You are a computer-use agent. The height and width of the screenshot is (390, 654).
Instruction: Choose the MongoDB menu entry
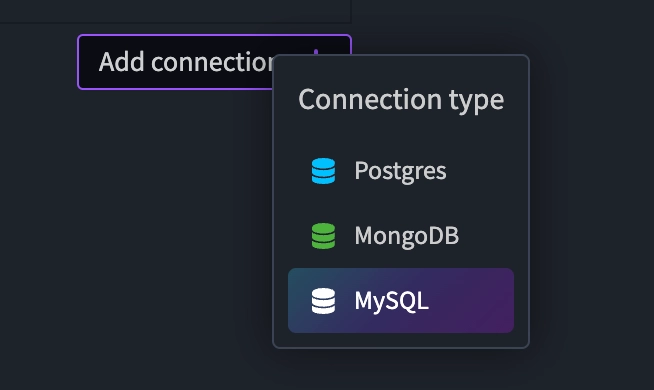point(401,236)
